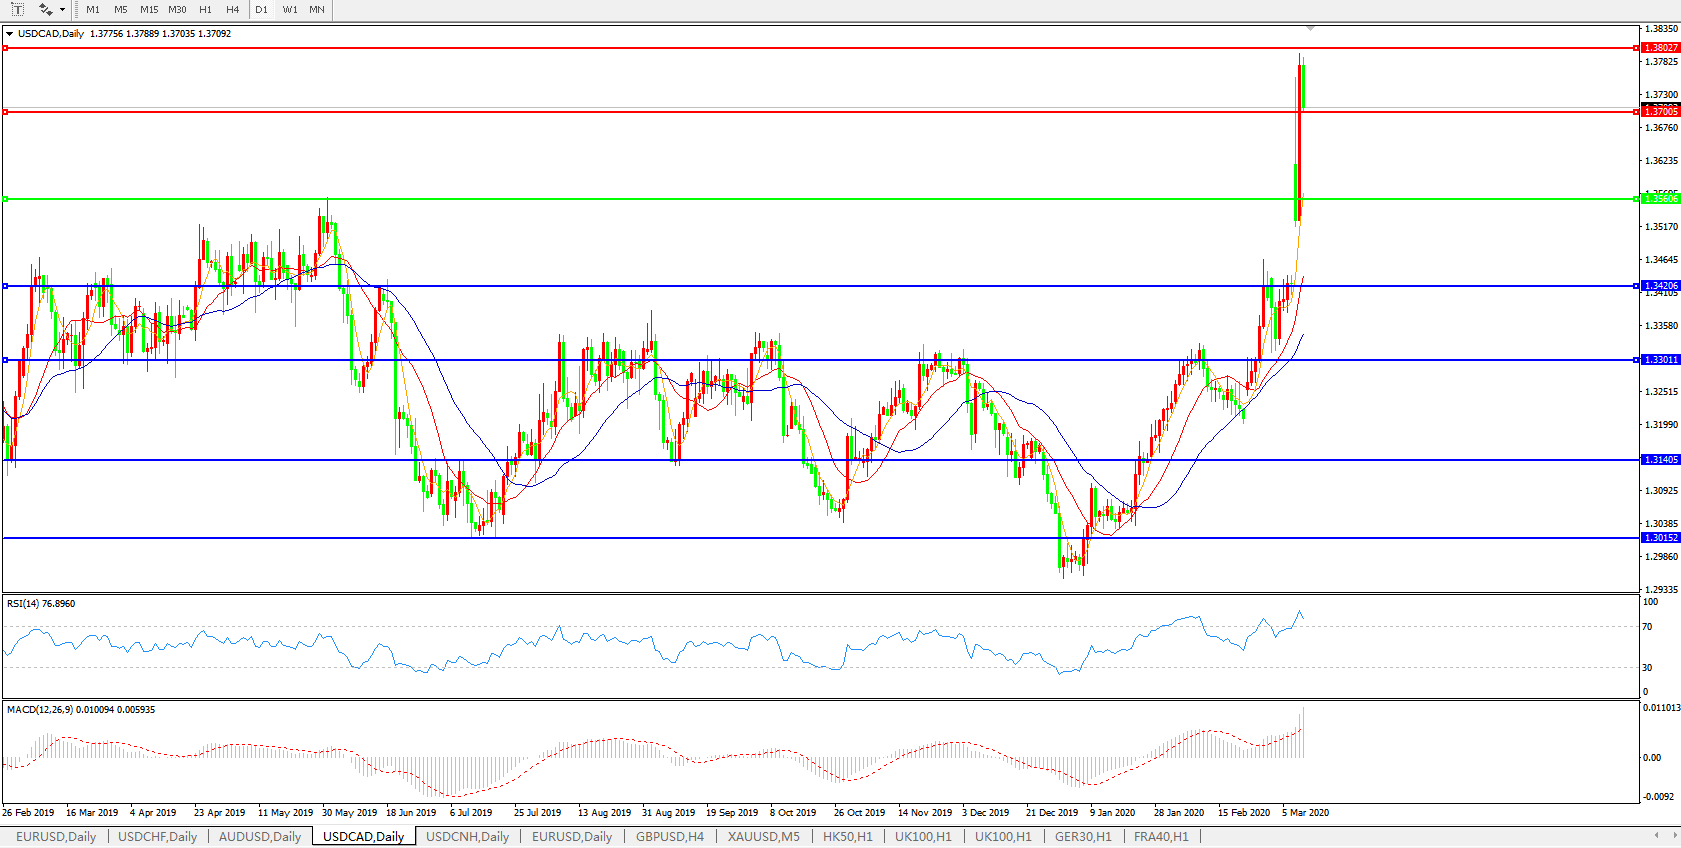
Task: Click left handle of red 1.37005 line
Action: (5, 112)
